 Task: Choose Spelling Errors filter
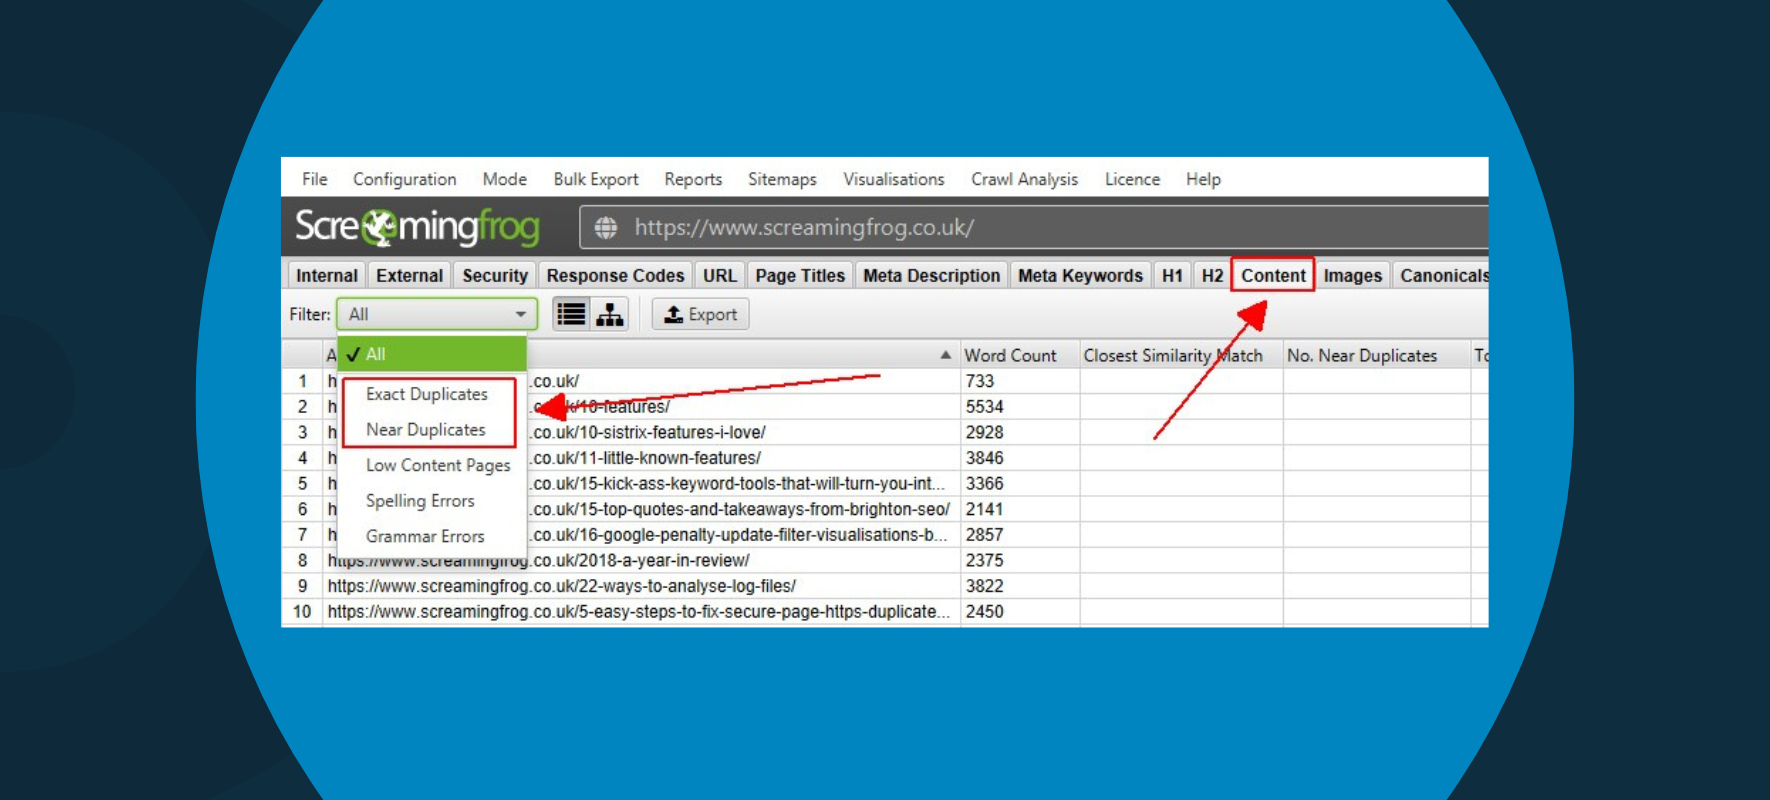coord(420,501)
